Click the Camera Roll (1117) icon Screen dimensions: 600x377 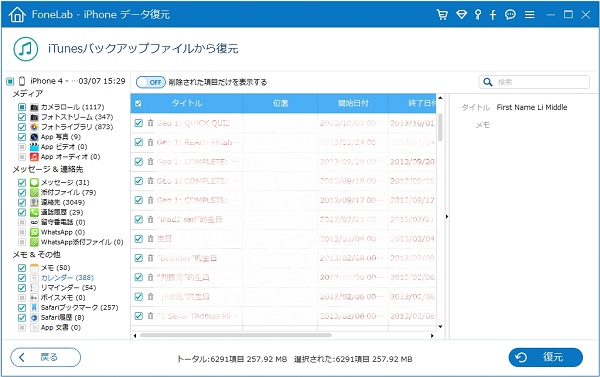pyautogui.click(x=34, y=107)
